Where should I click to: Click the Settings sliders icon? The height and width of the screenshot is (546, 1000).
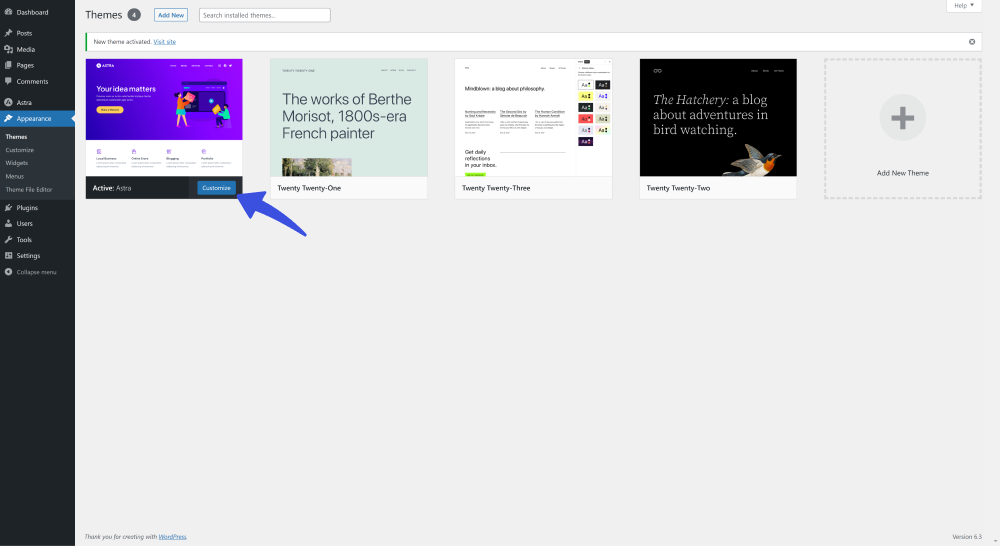(x=8, y=256)
